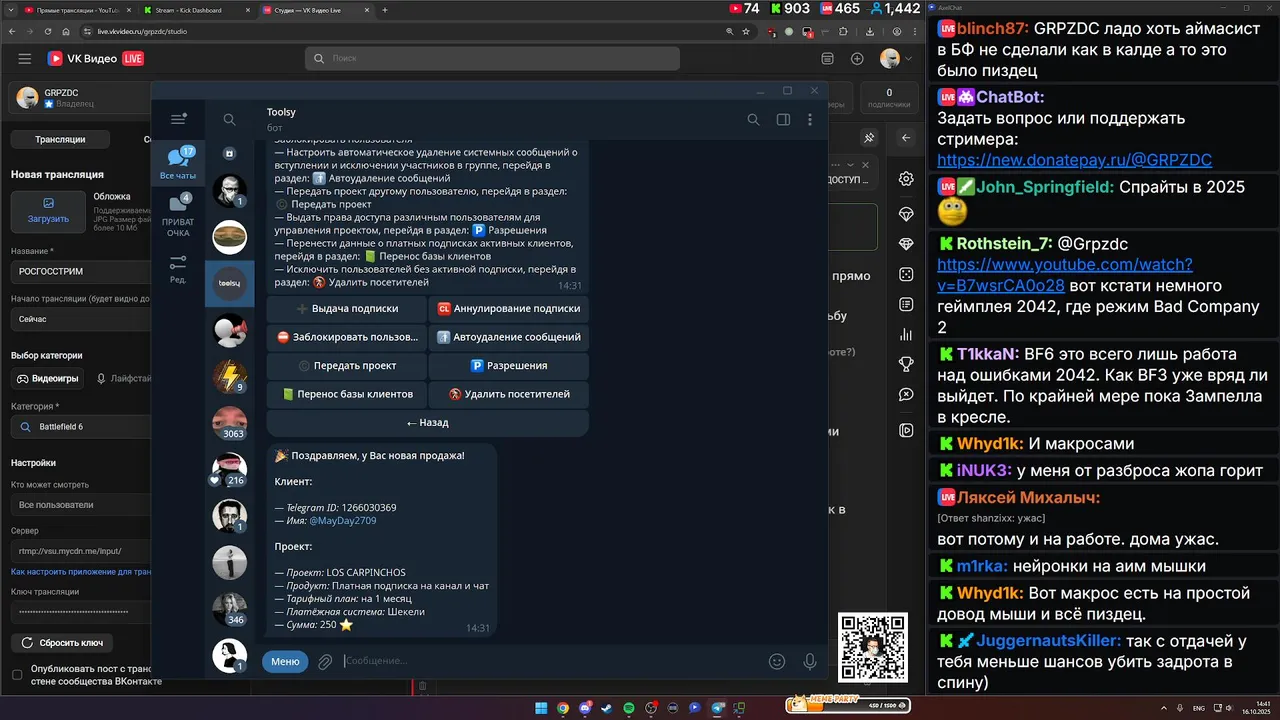Toggle Telegram right info panel icon
This screenshot has width=1280, height=720.
(783, 120)
